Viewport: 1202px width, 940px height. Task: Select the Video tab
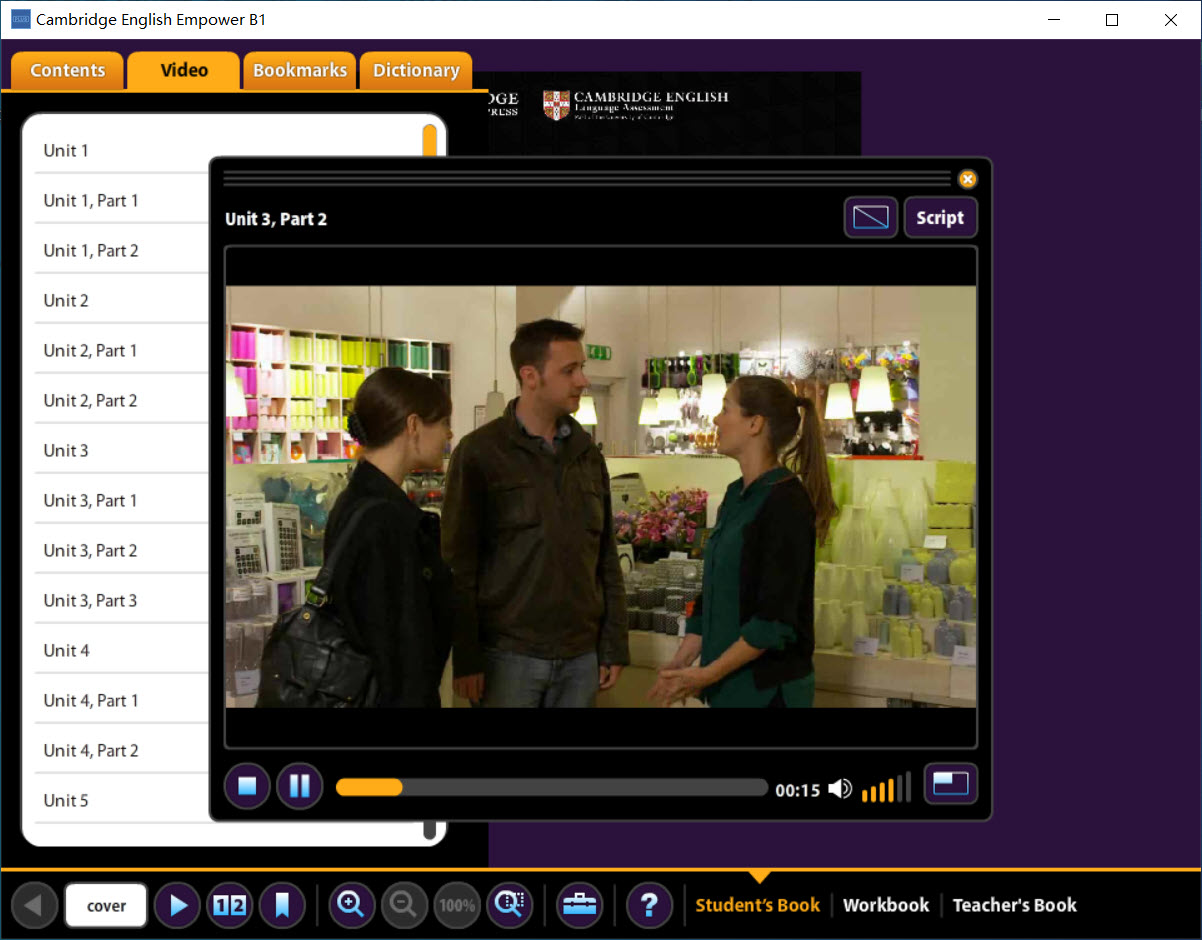click(x=184, y=71)
